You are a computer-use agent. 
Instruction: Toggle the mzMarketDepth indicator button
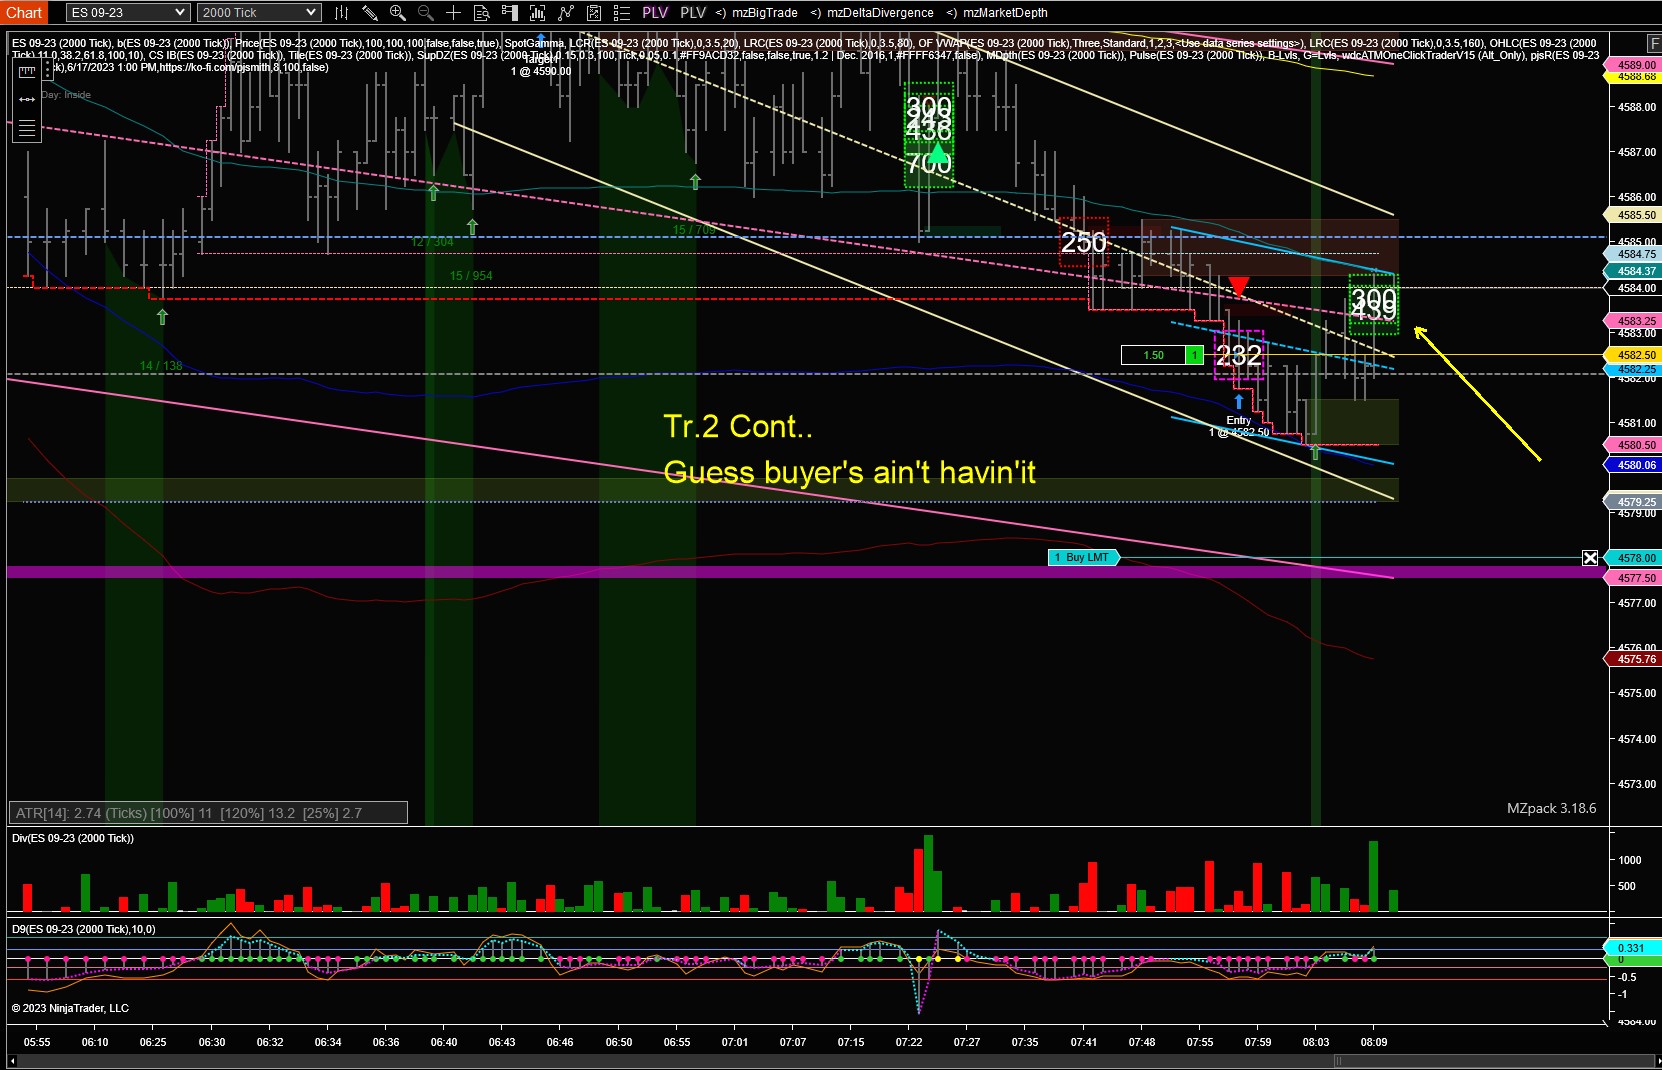(x=997, y=13)
